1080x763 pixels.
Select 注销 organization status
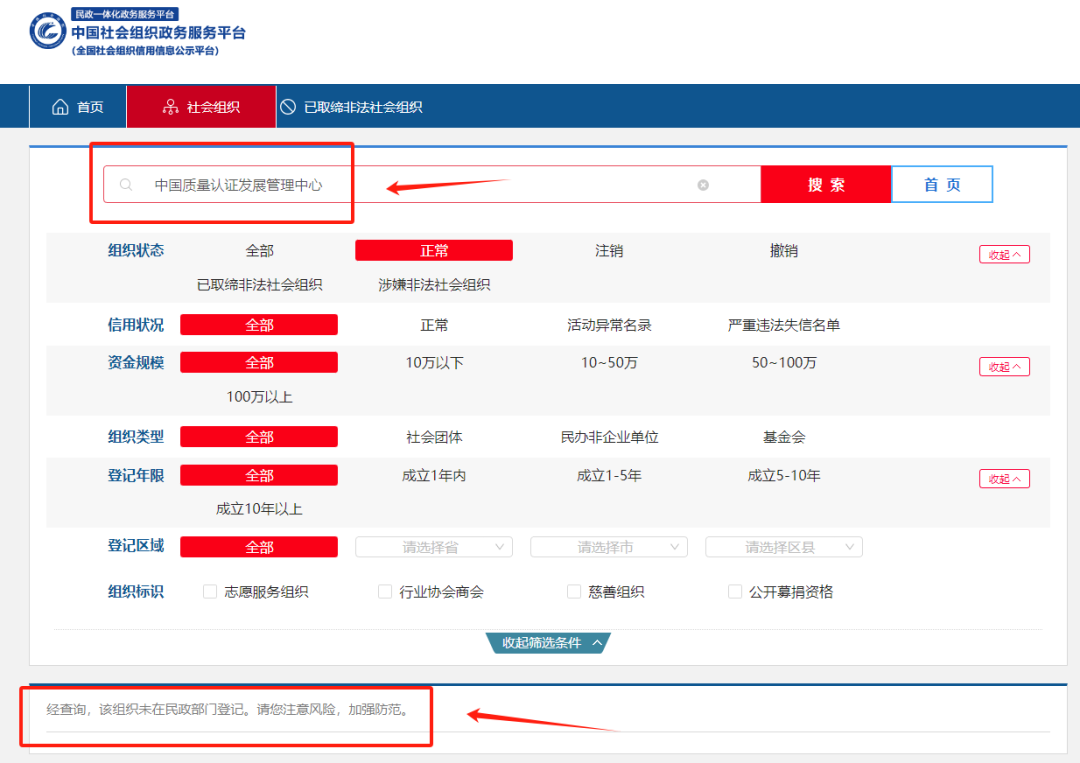609,251
